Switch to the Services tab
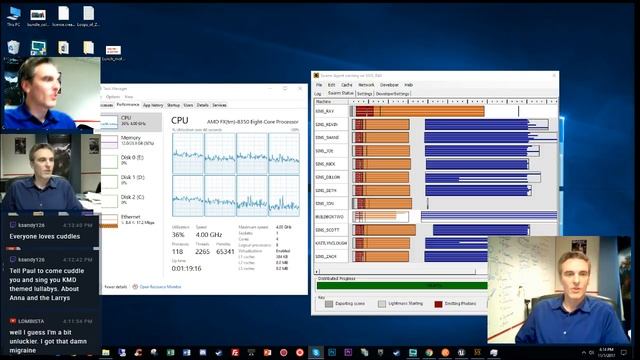The width and height of the screenshot is (640, 360). click(x=219, y=105)
